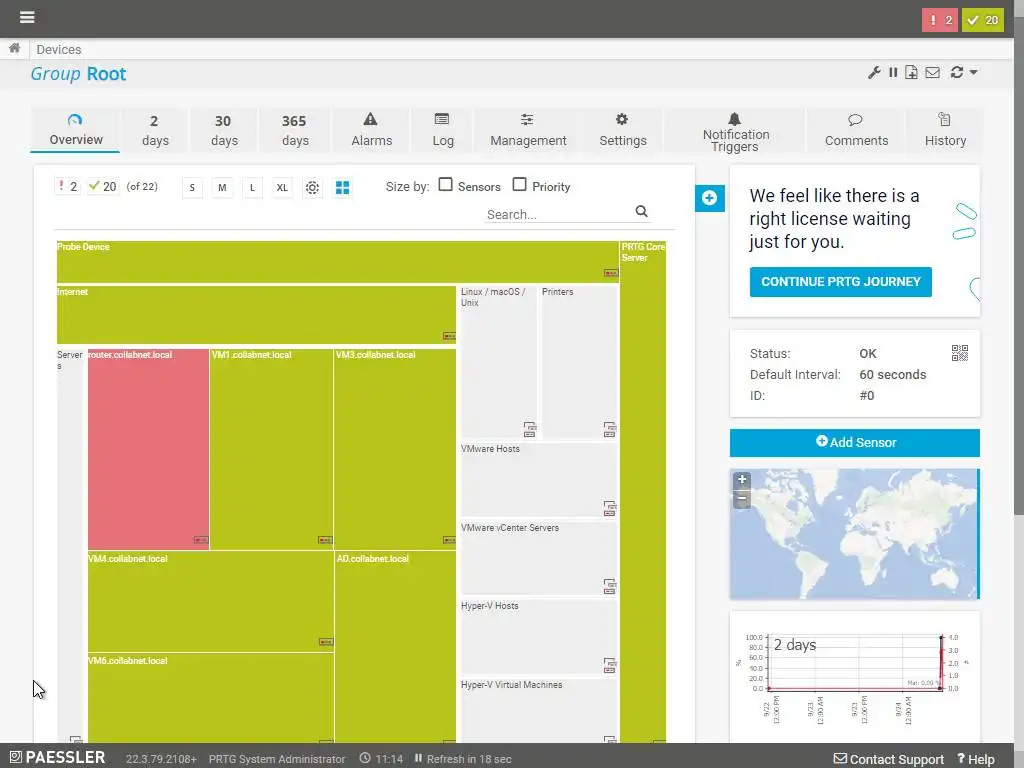Select the VM3.collabnet.local tile

(x=394, y=449)
